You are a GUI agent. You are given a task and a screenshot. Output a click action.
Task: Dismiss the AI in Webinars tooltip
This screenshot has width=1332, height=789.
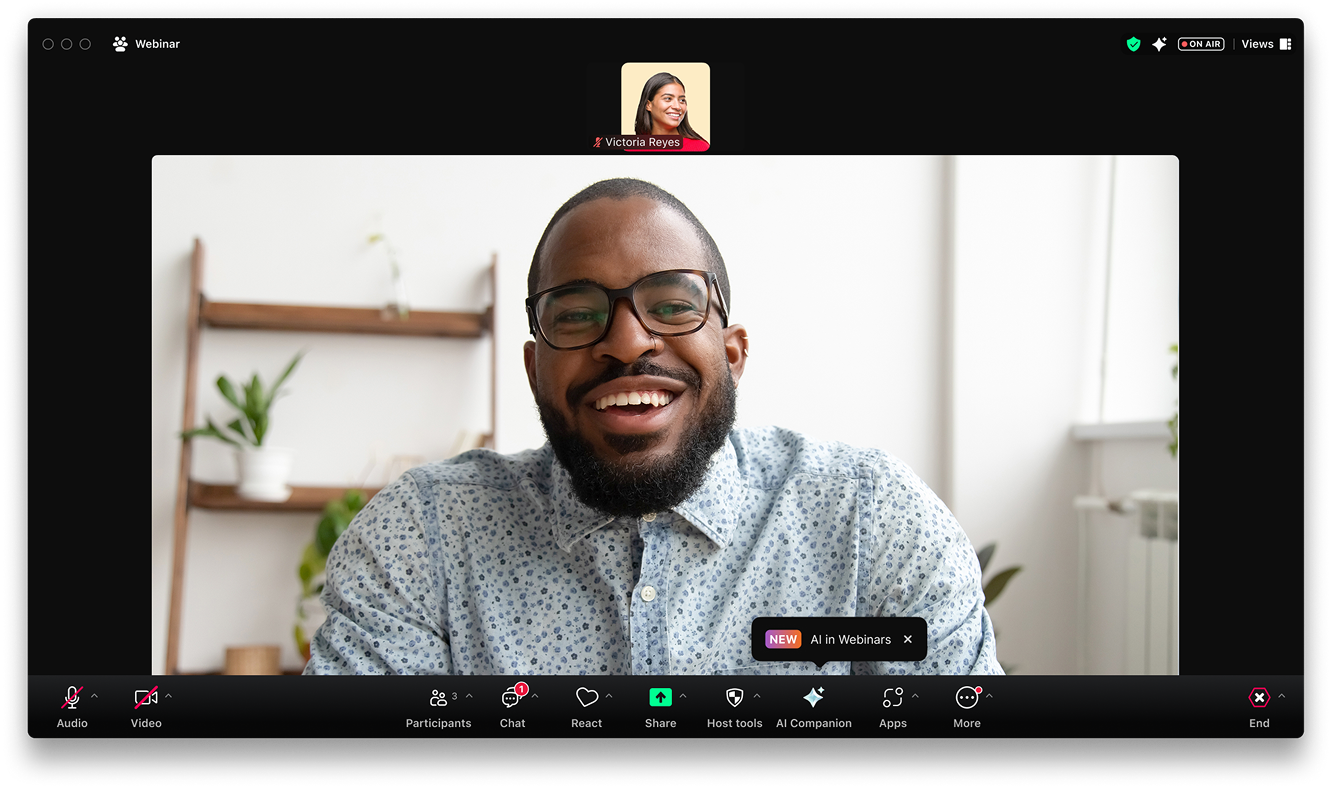pyautogui.click(x=908, y=639)
